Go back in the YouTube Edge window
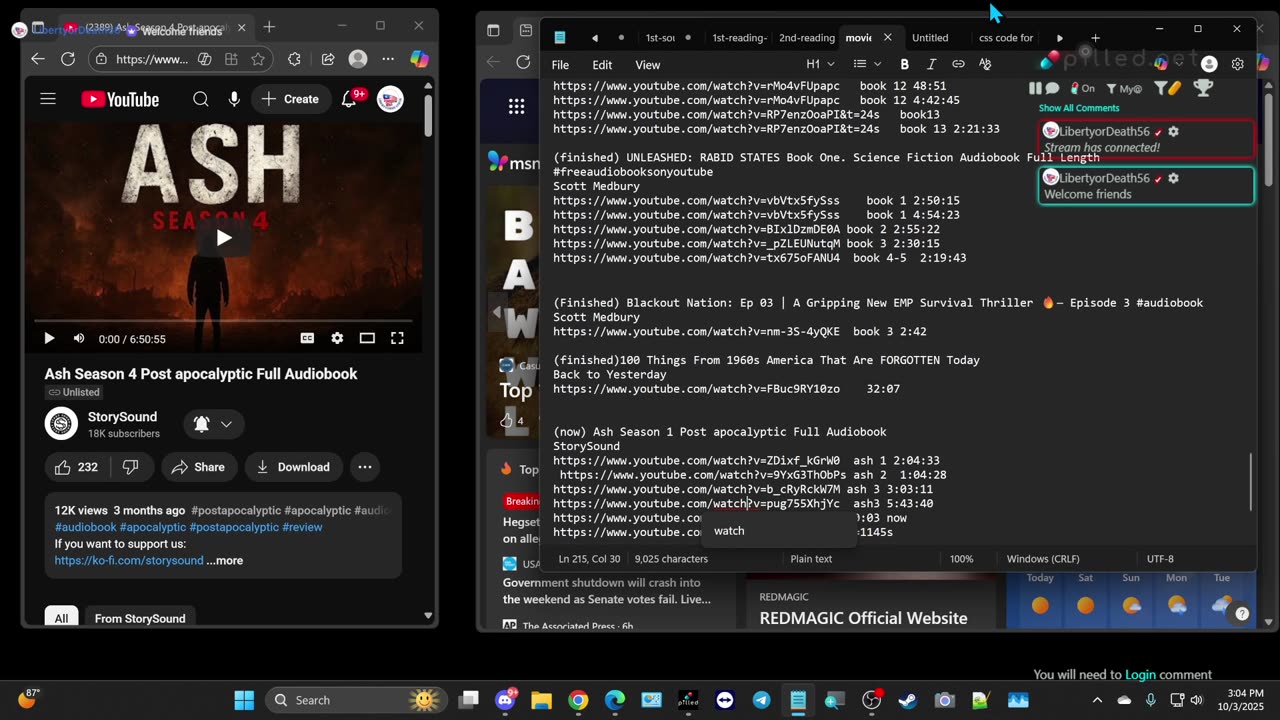This screenshot has width=1280, height=720. tap(38, 59)
